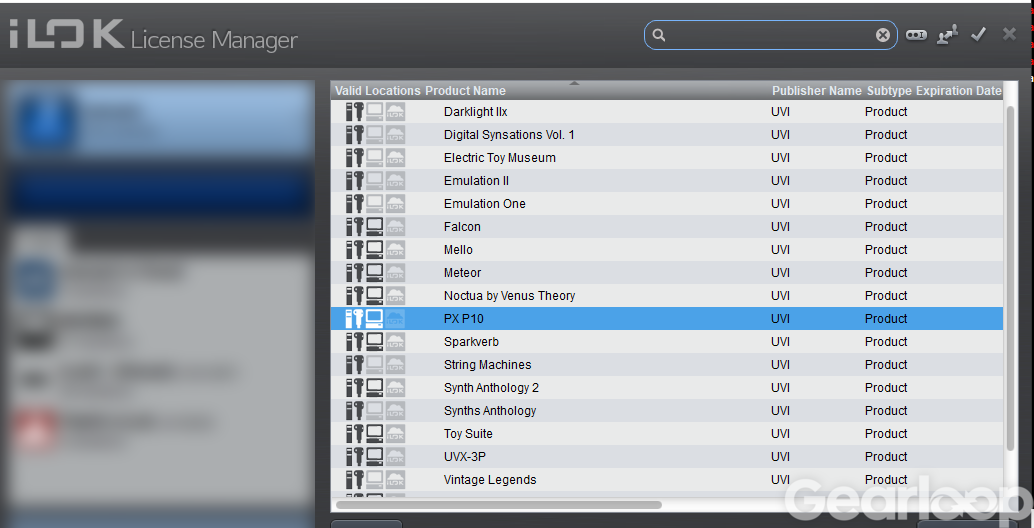Click the vertical scrollbar of license list
The width and height of the screenshot is (1034, 528).
(1010, 277)
